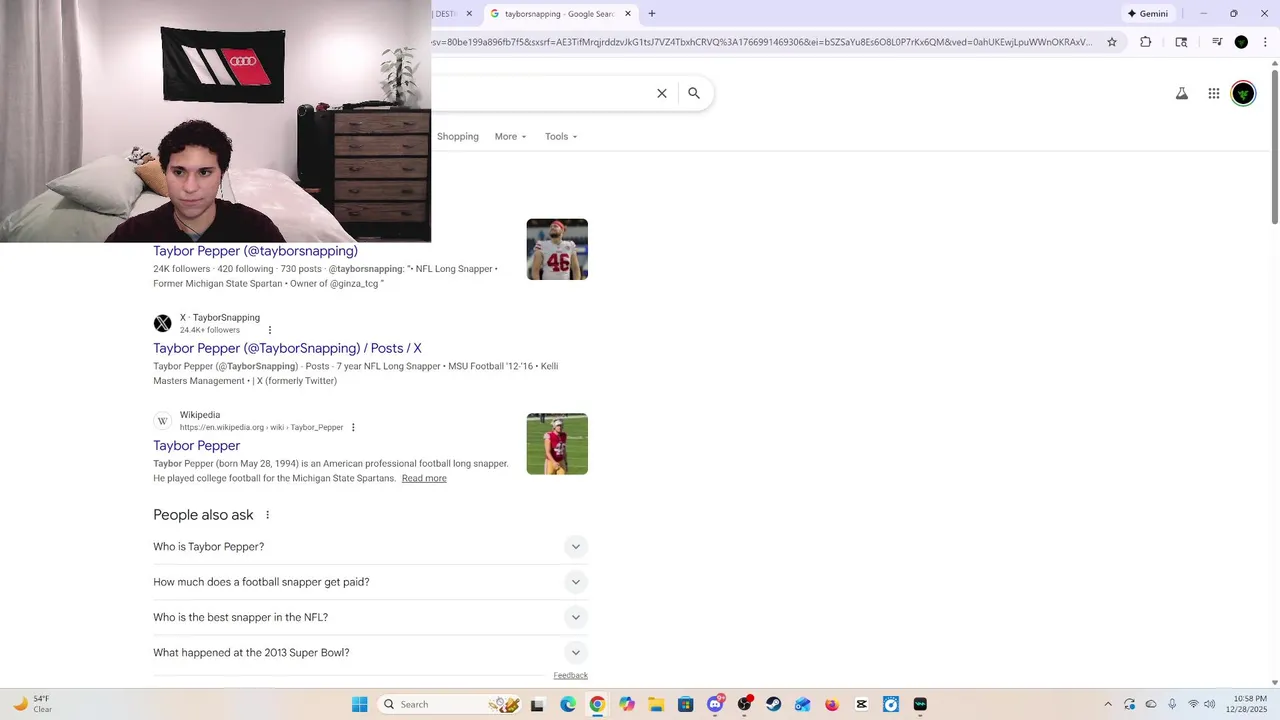Open the Gemini button in Chrome title bar
Viewport: 1280px width, 720px height.
click(x=1148, y=14)
